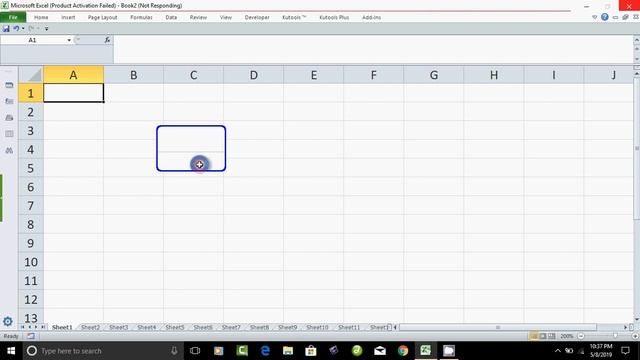Open the Undo history dropdown arrow

click(23, 28)
